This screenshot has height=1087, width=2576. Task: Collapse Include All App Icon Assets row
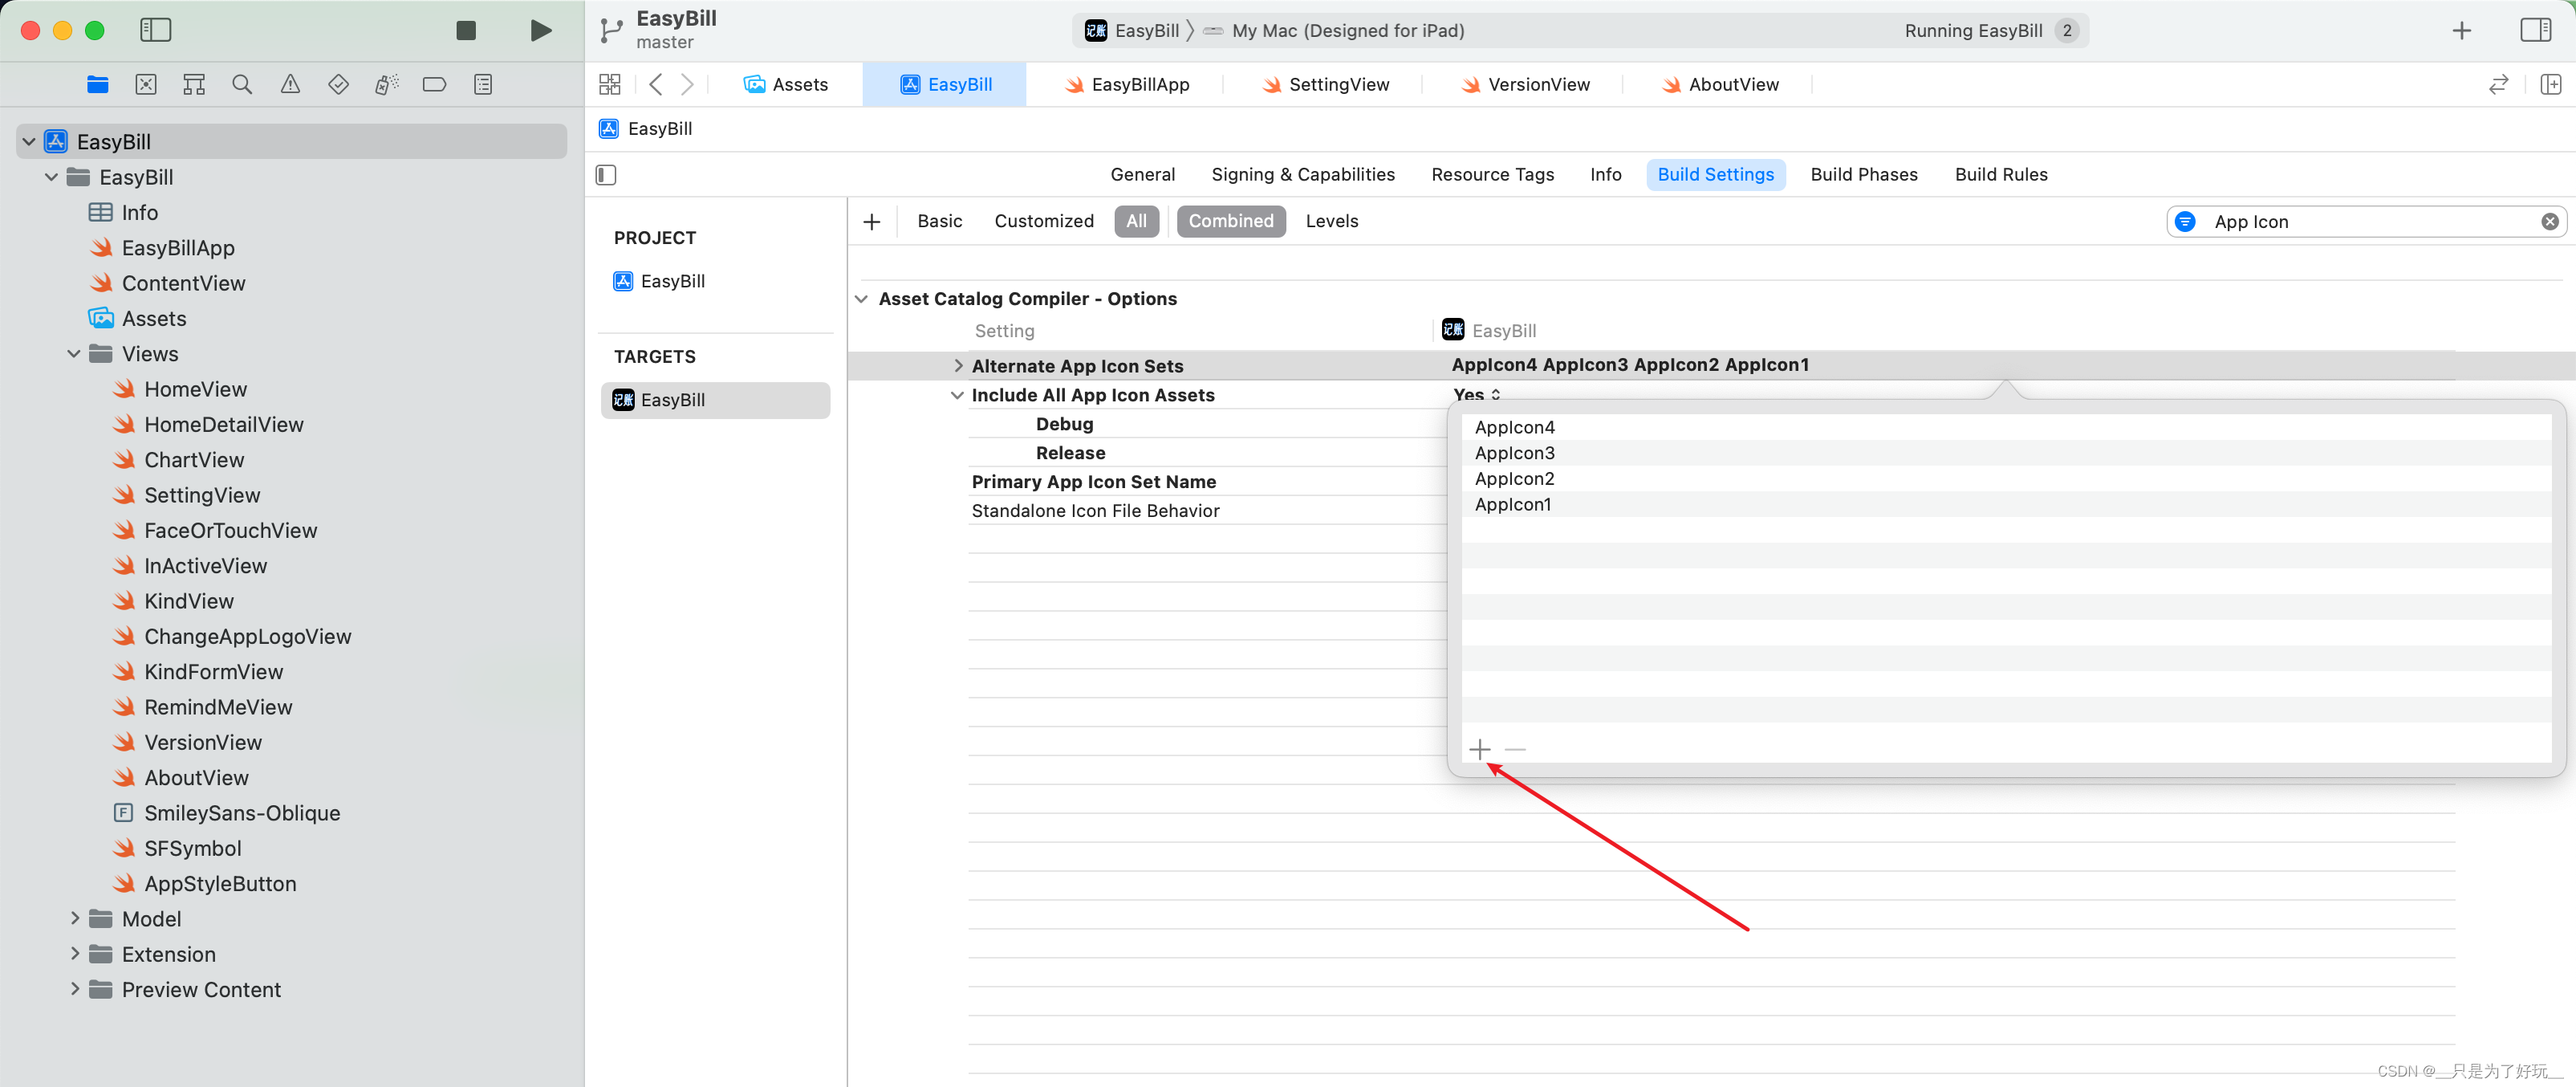957,395
